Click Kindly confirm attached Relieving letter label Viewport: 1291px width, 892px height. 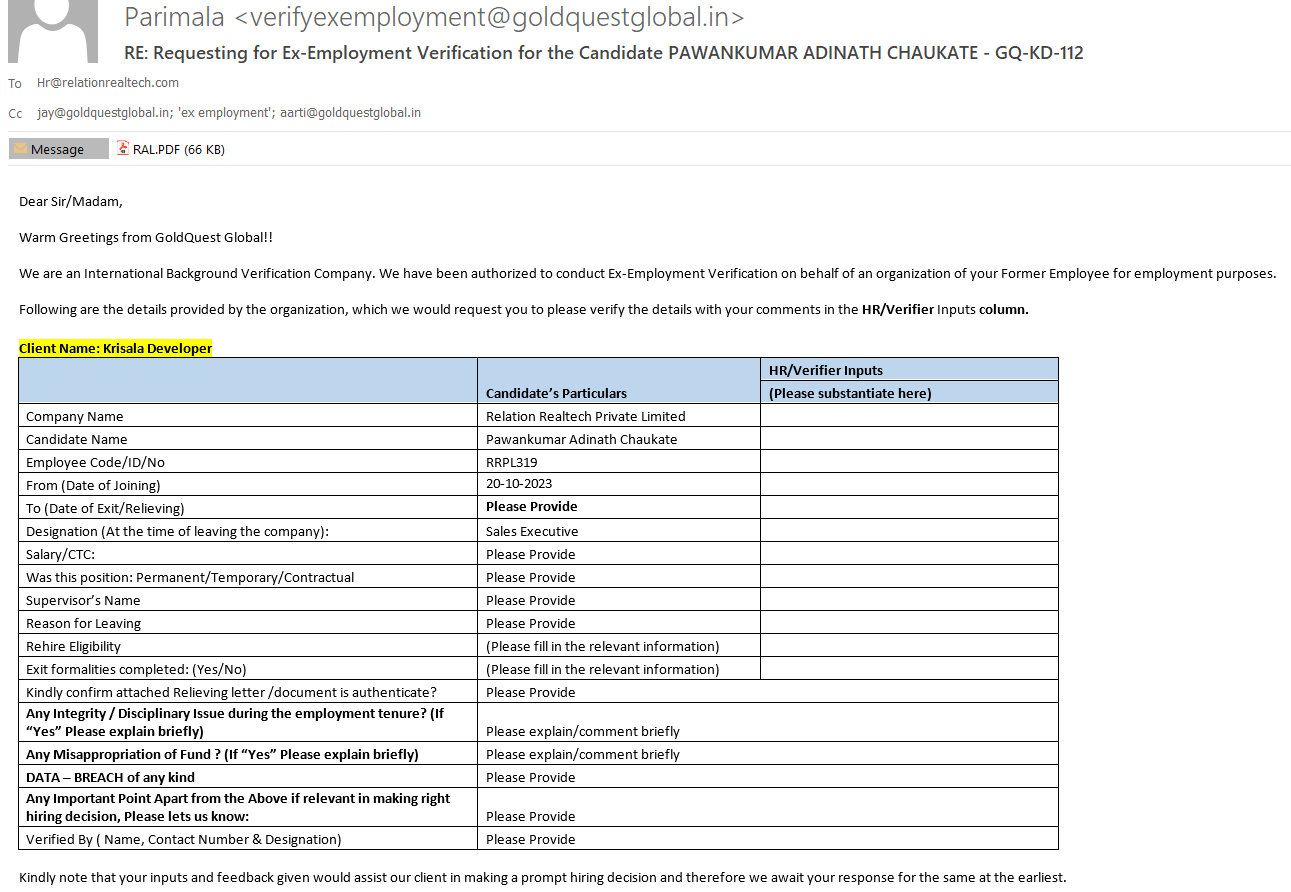coord(232,692)
